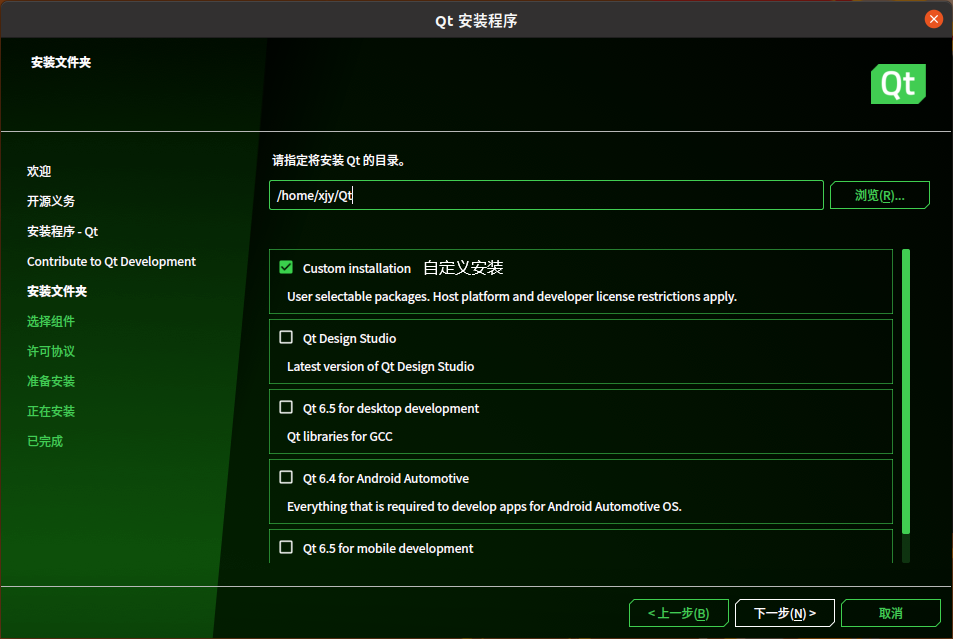Select 准备安装 step in sidebar

[x=51, y=381]
